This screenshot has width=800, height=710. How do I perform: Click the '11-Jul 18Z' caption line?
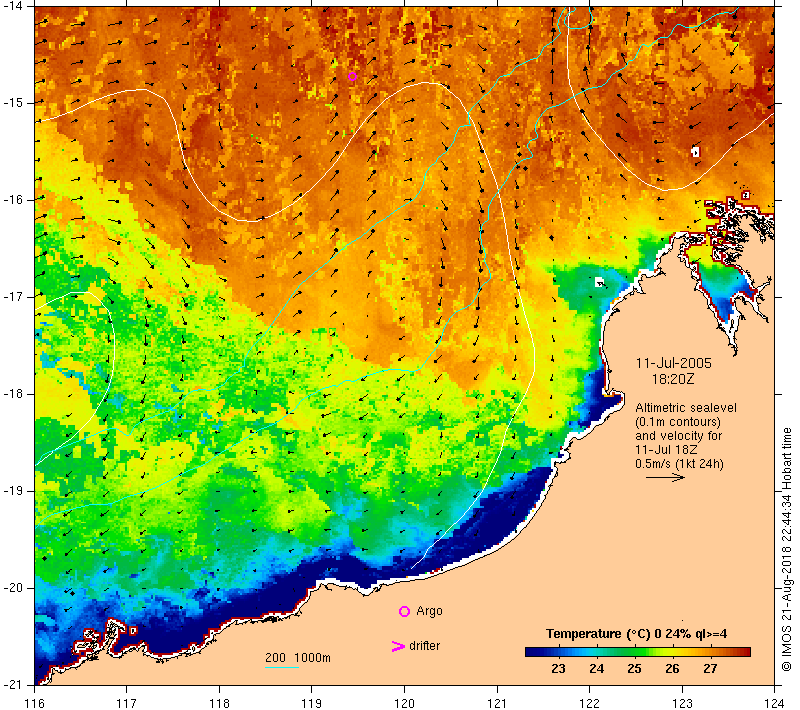click(666, 449)
